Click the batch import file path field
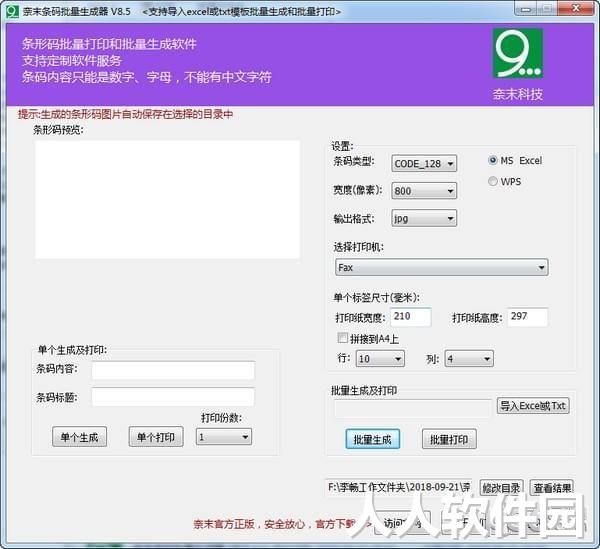Image resolution: width=600 pixels, height=549 pixels. [x=413, y=409]
